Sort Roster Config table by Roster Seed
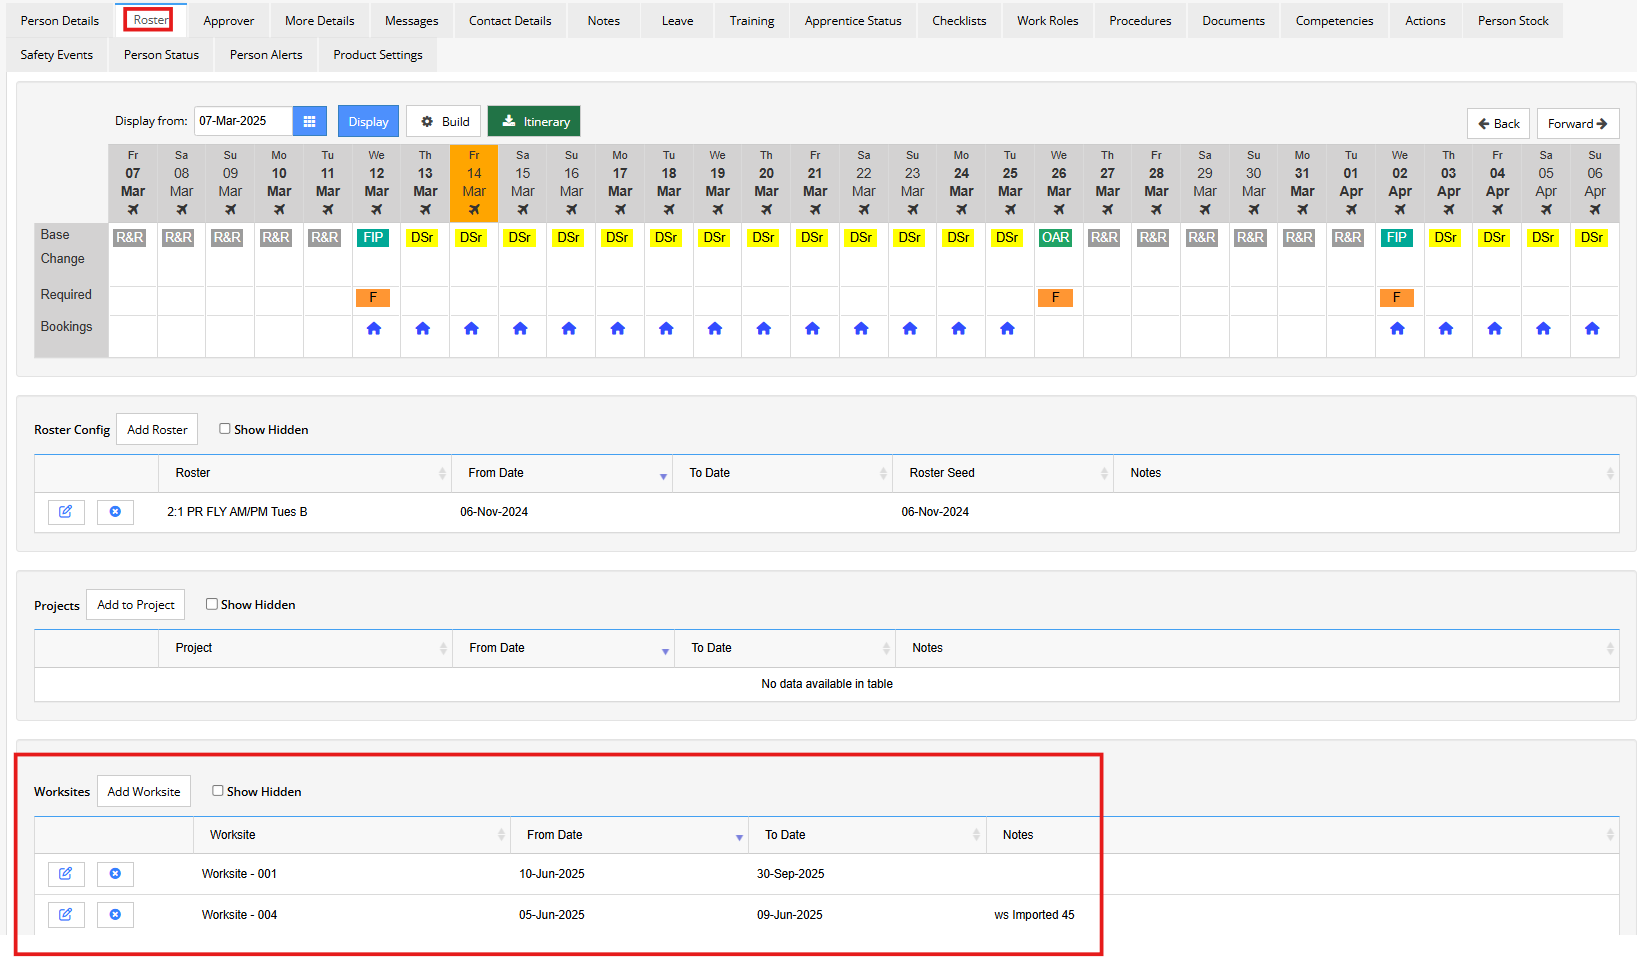1637x957 pixels. pyautogui.click(x=1003, y=473)
